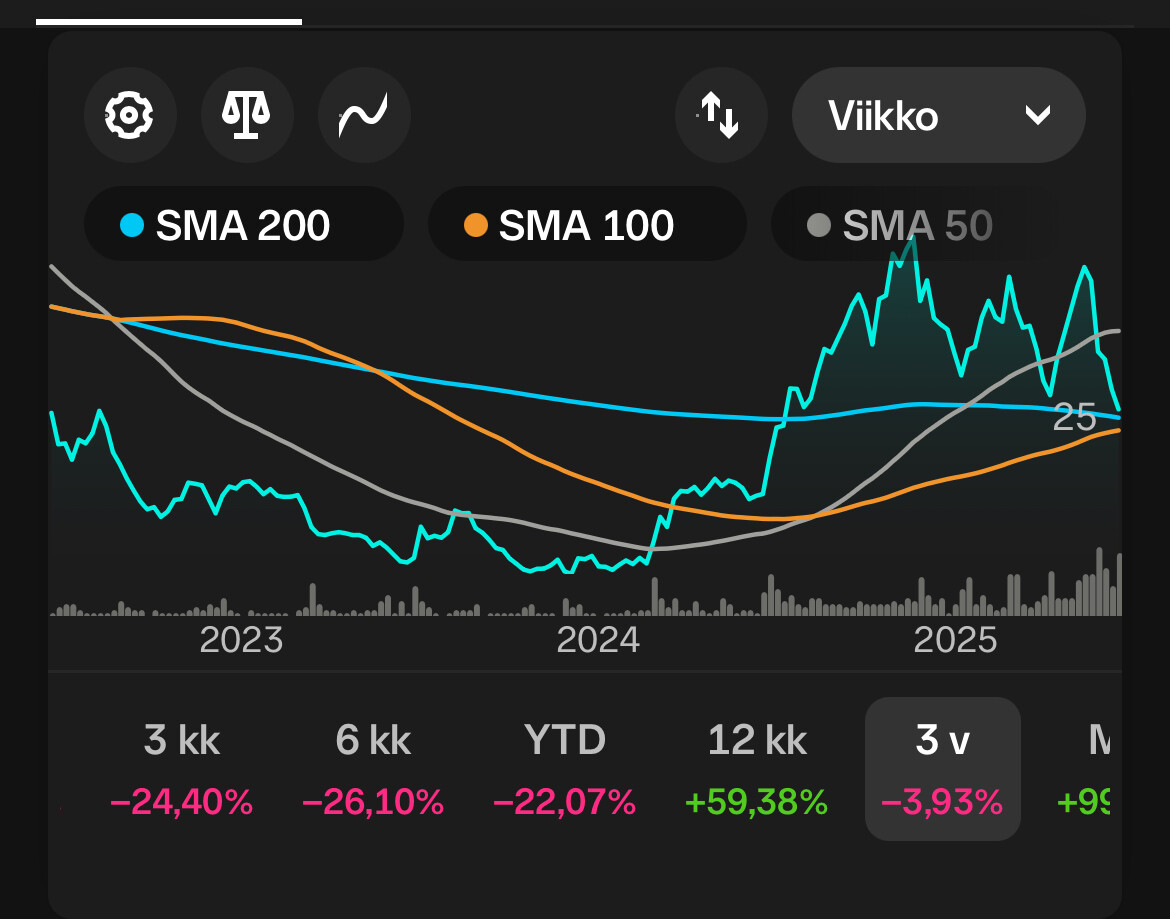Click the price label 25 on chart
Image resolution: width=1170 pixels, height=919 pixels.
click(x=1074, y=418)
